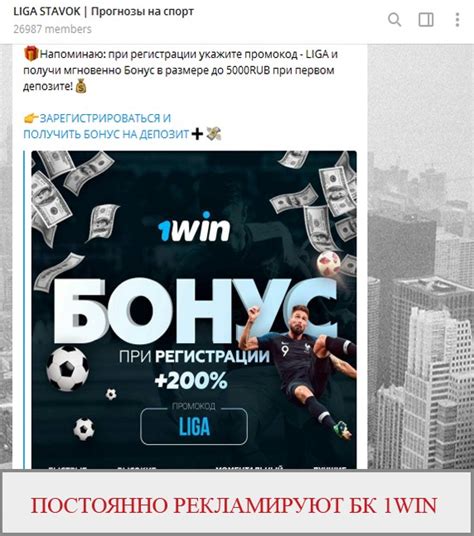Click the large soccer ball in banner
Screen dimensions: 474x536
67,368
